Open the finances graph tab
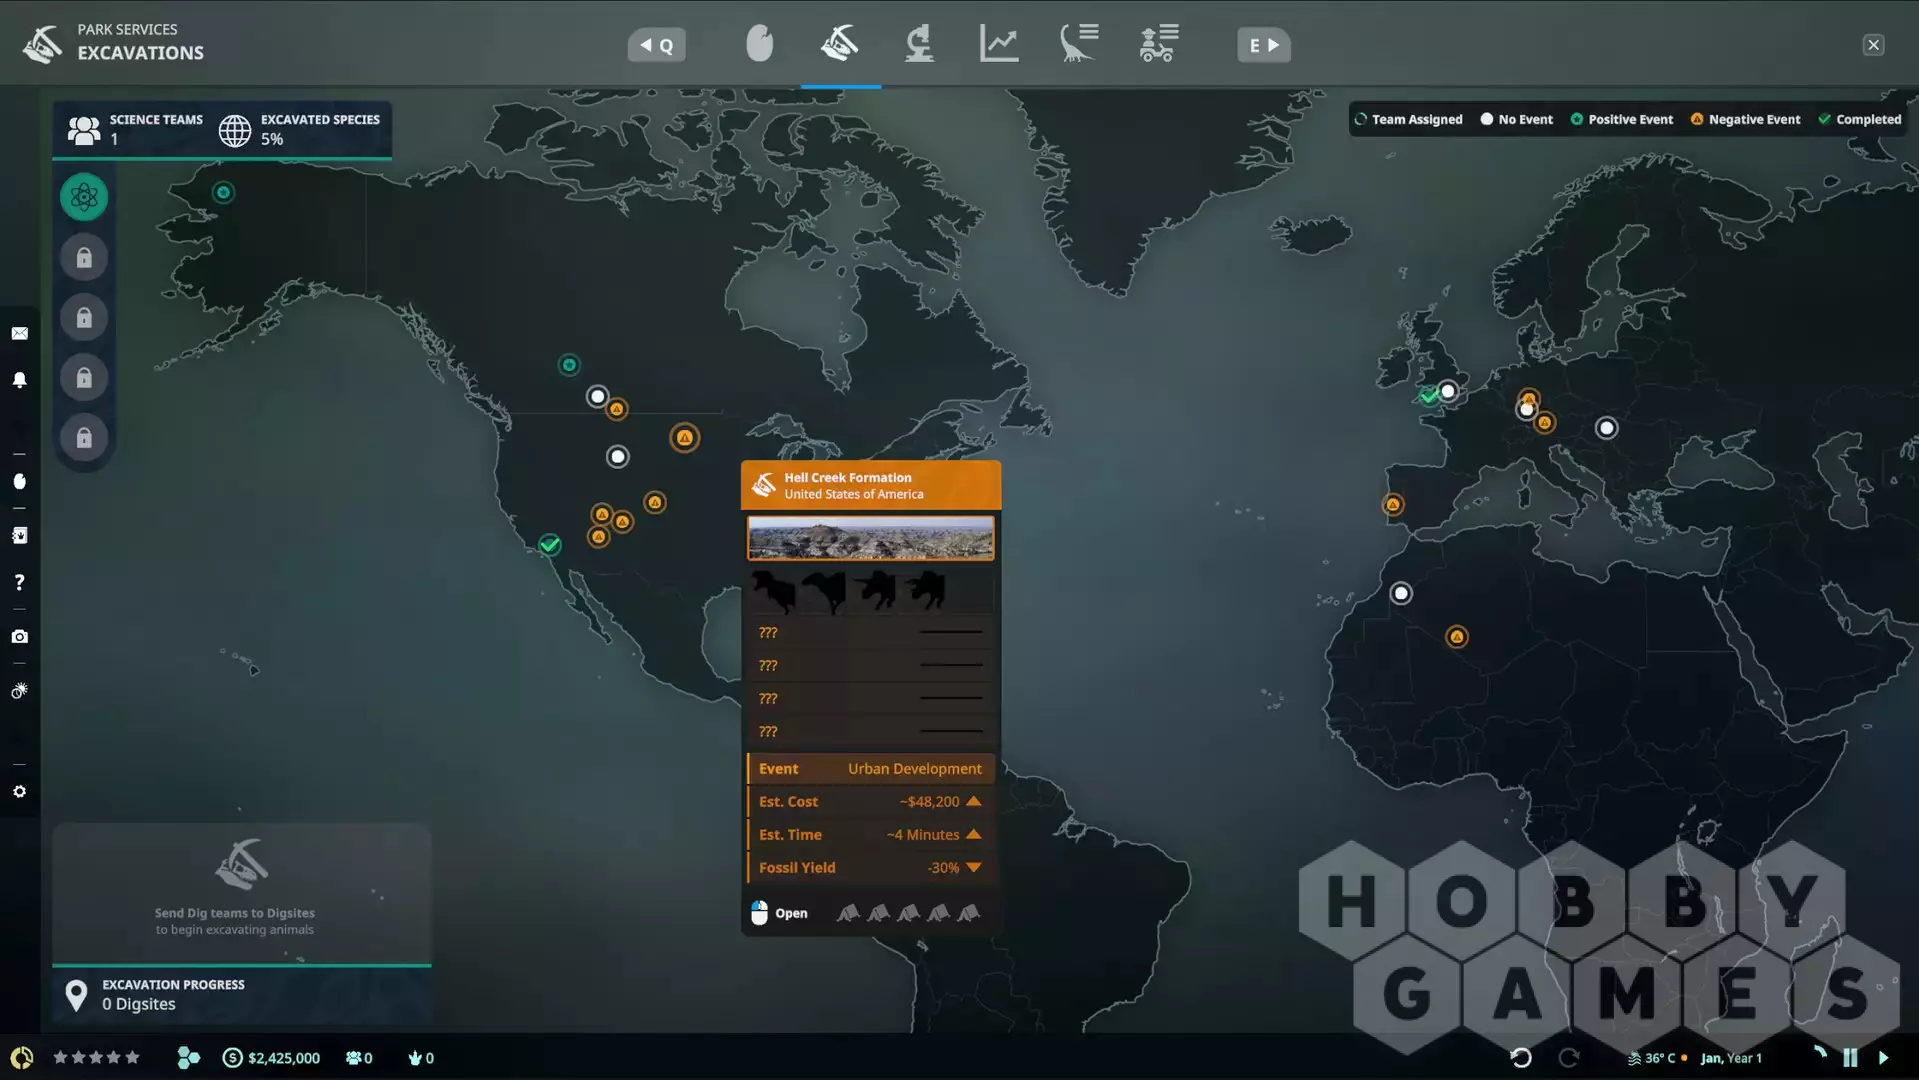 [999, 45]
